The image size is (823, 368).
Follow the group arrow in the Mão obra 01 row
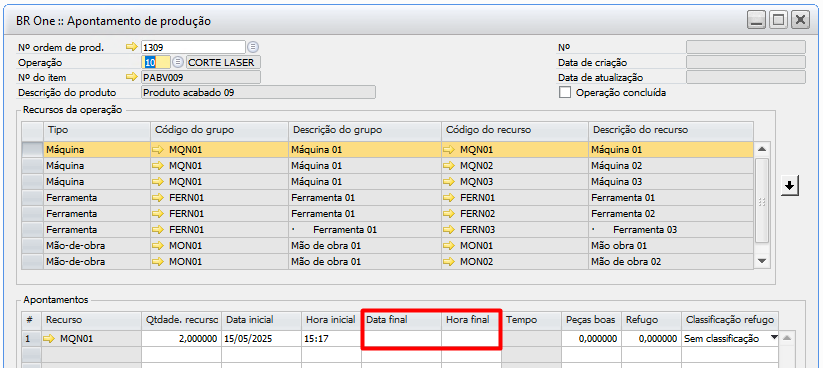point(159,246)
